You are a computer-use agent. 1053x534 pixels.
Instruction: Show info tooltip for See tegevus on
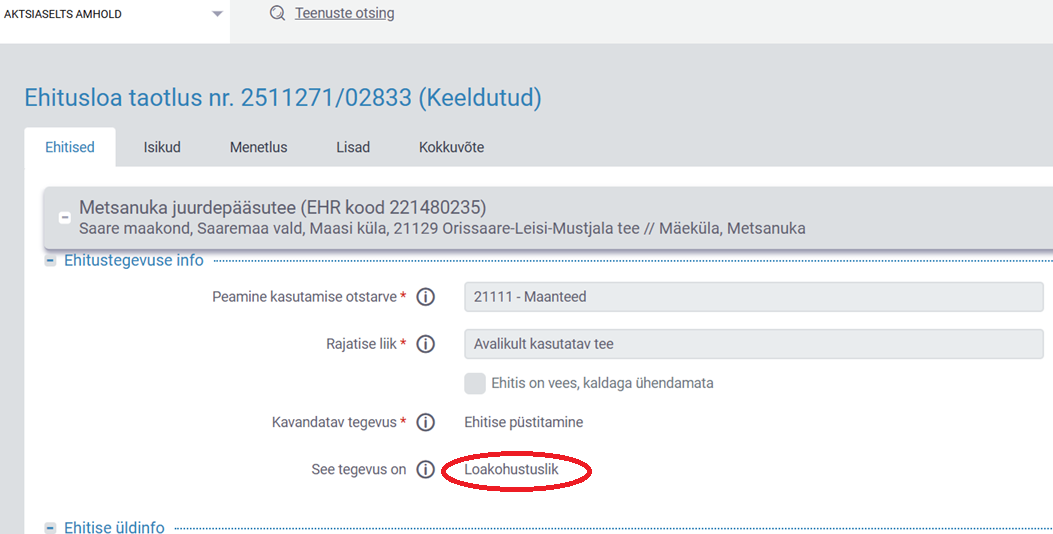point(425,469)
